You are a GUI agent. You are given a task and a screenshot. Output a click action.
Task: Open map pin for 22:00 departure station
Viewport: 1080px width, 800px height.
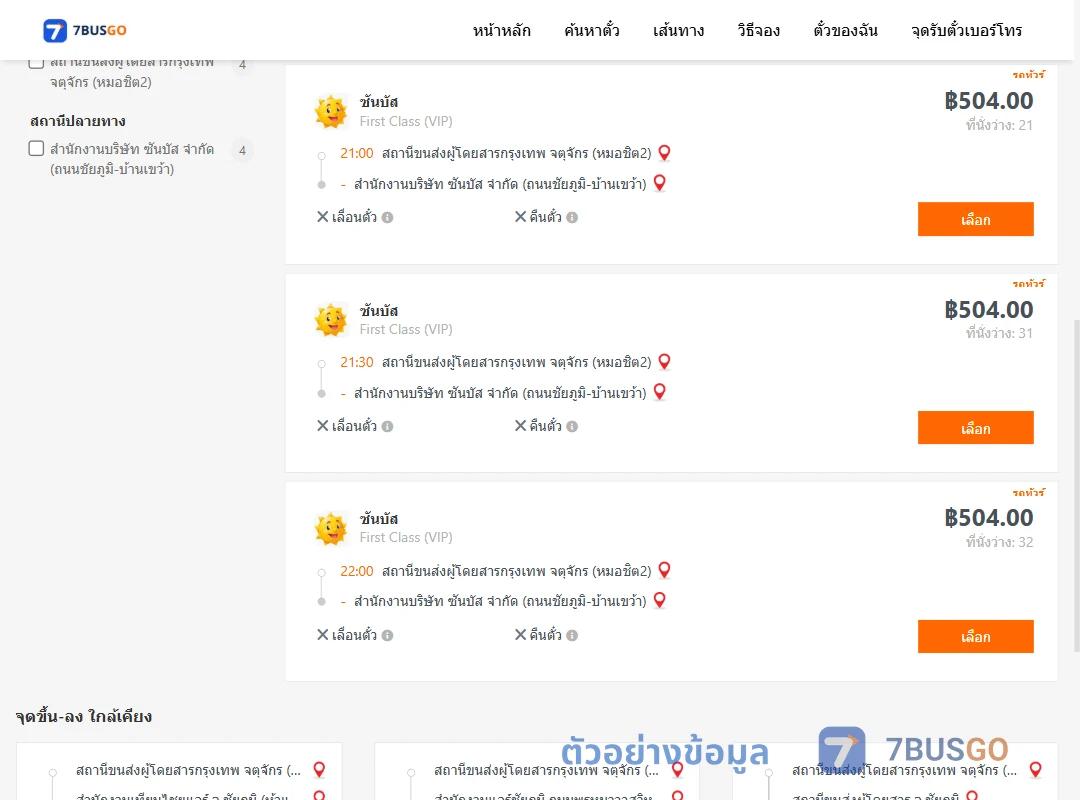click(x=664, y=571)
